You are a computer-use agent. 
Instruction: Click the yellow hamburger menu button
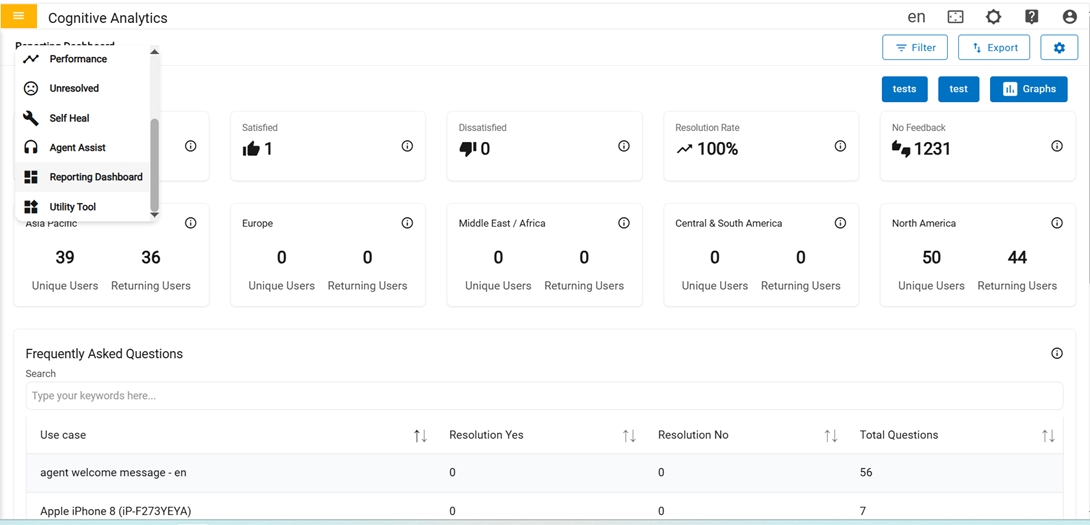(18, 16)
